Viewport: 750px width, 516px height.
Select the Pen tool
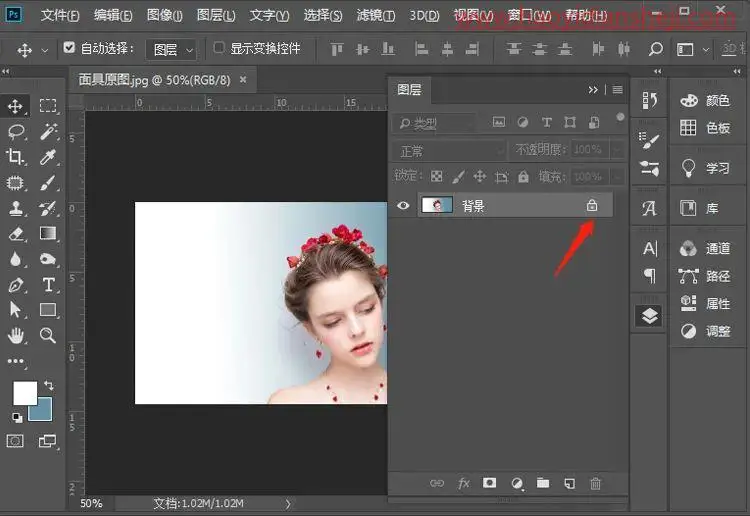click(16, 285)
